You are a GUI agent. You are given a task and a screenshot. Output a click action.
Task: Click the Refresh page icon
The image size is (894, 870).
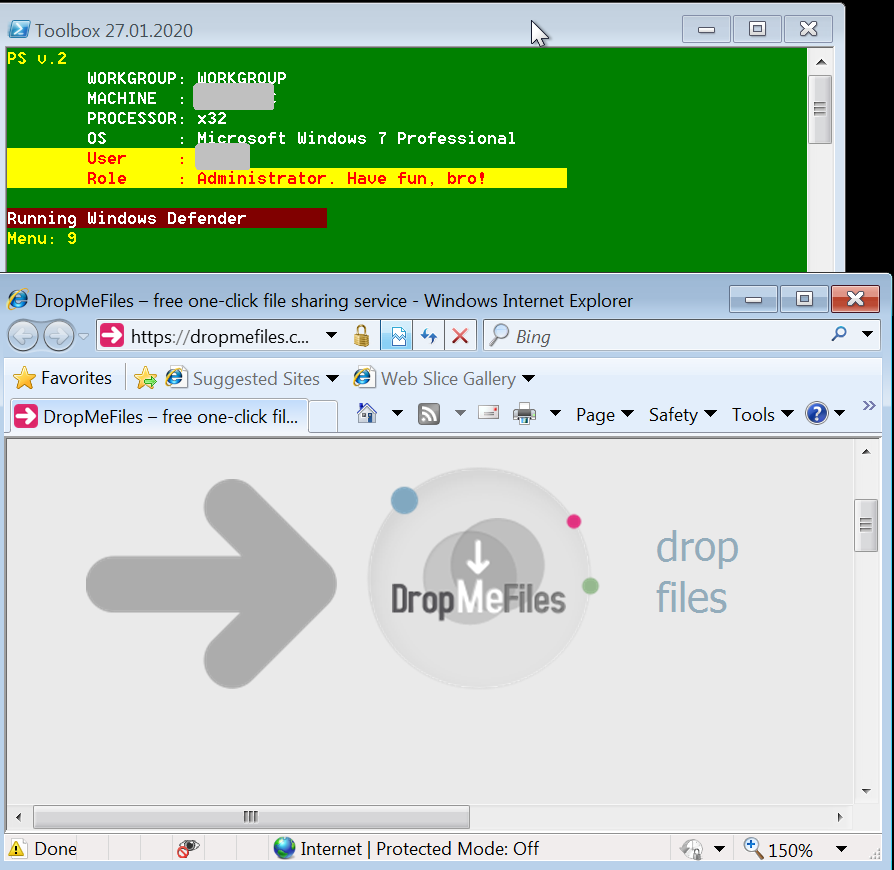click(429, 336)
